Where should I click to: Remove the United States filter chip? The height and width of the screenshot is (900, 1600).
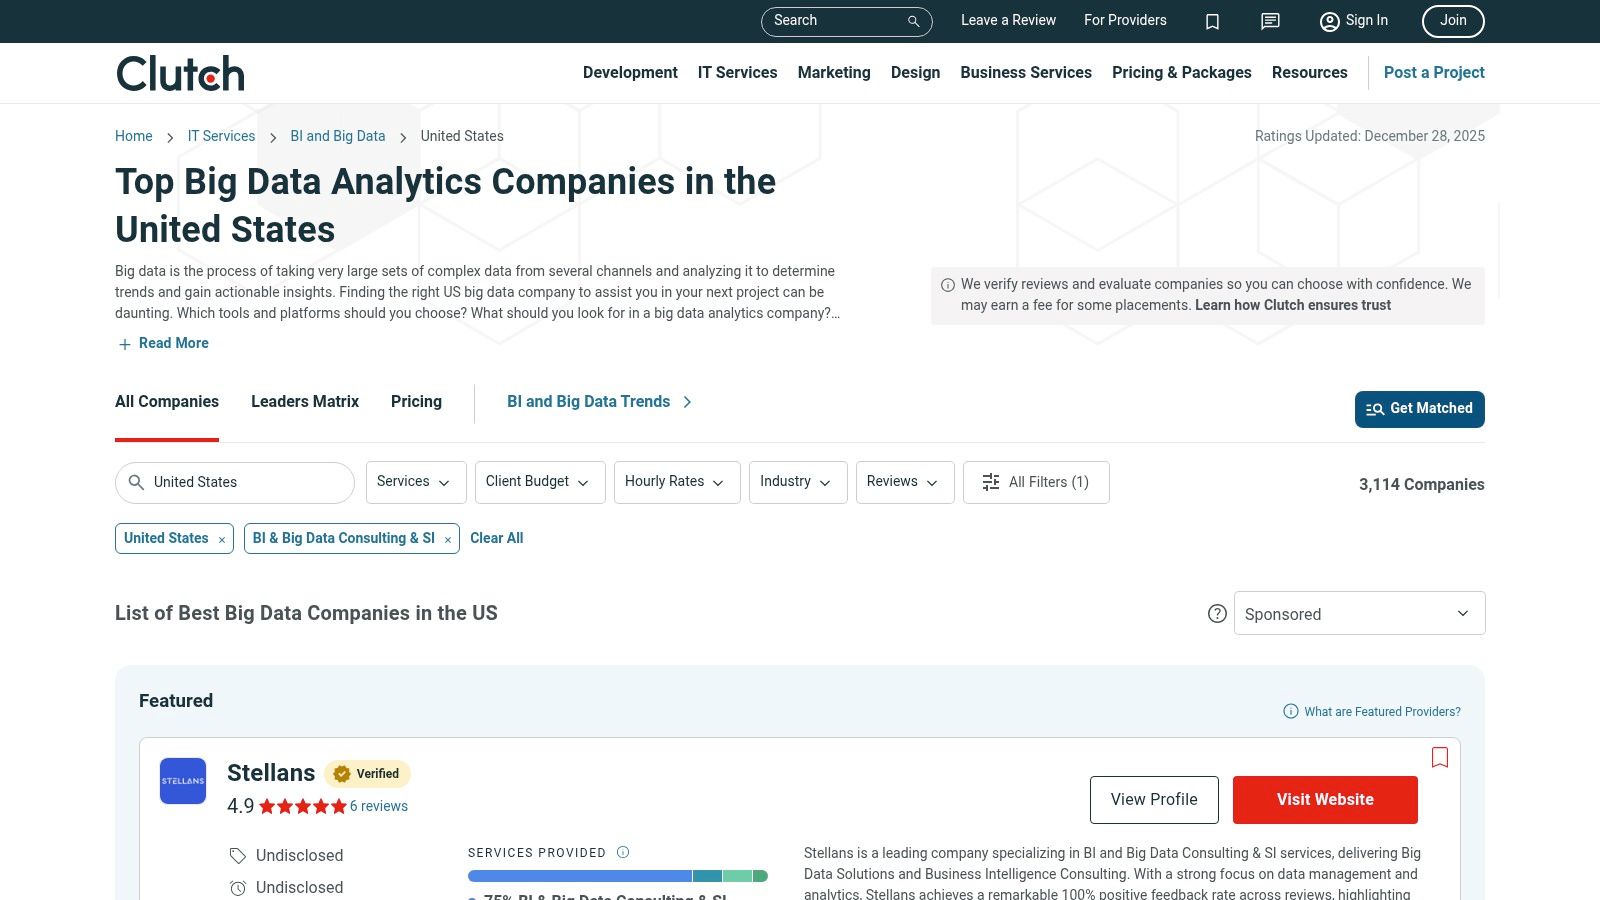pos(221,538)
